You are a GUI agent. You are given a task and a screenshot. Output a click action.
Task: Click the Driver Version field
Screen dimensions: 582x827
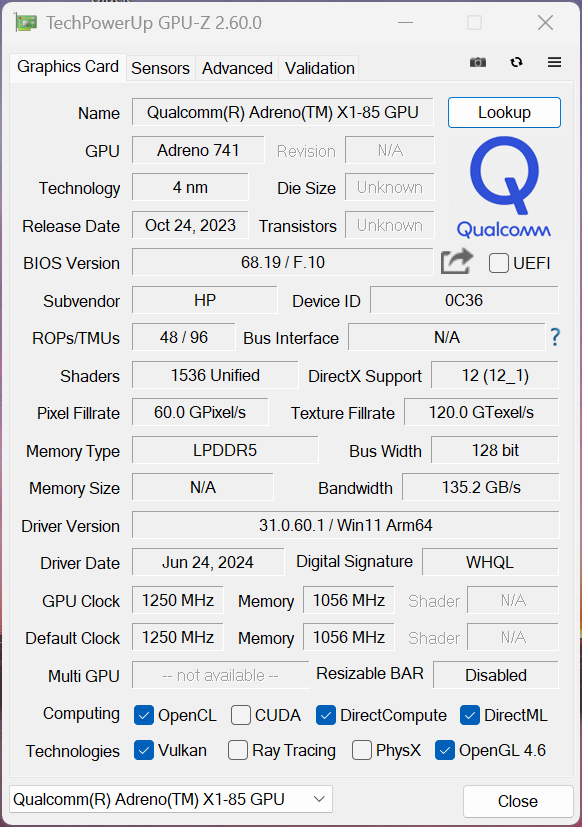346,525
